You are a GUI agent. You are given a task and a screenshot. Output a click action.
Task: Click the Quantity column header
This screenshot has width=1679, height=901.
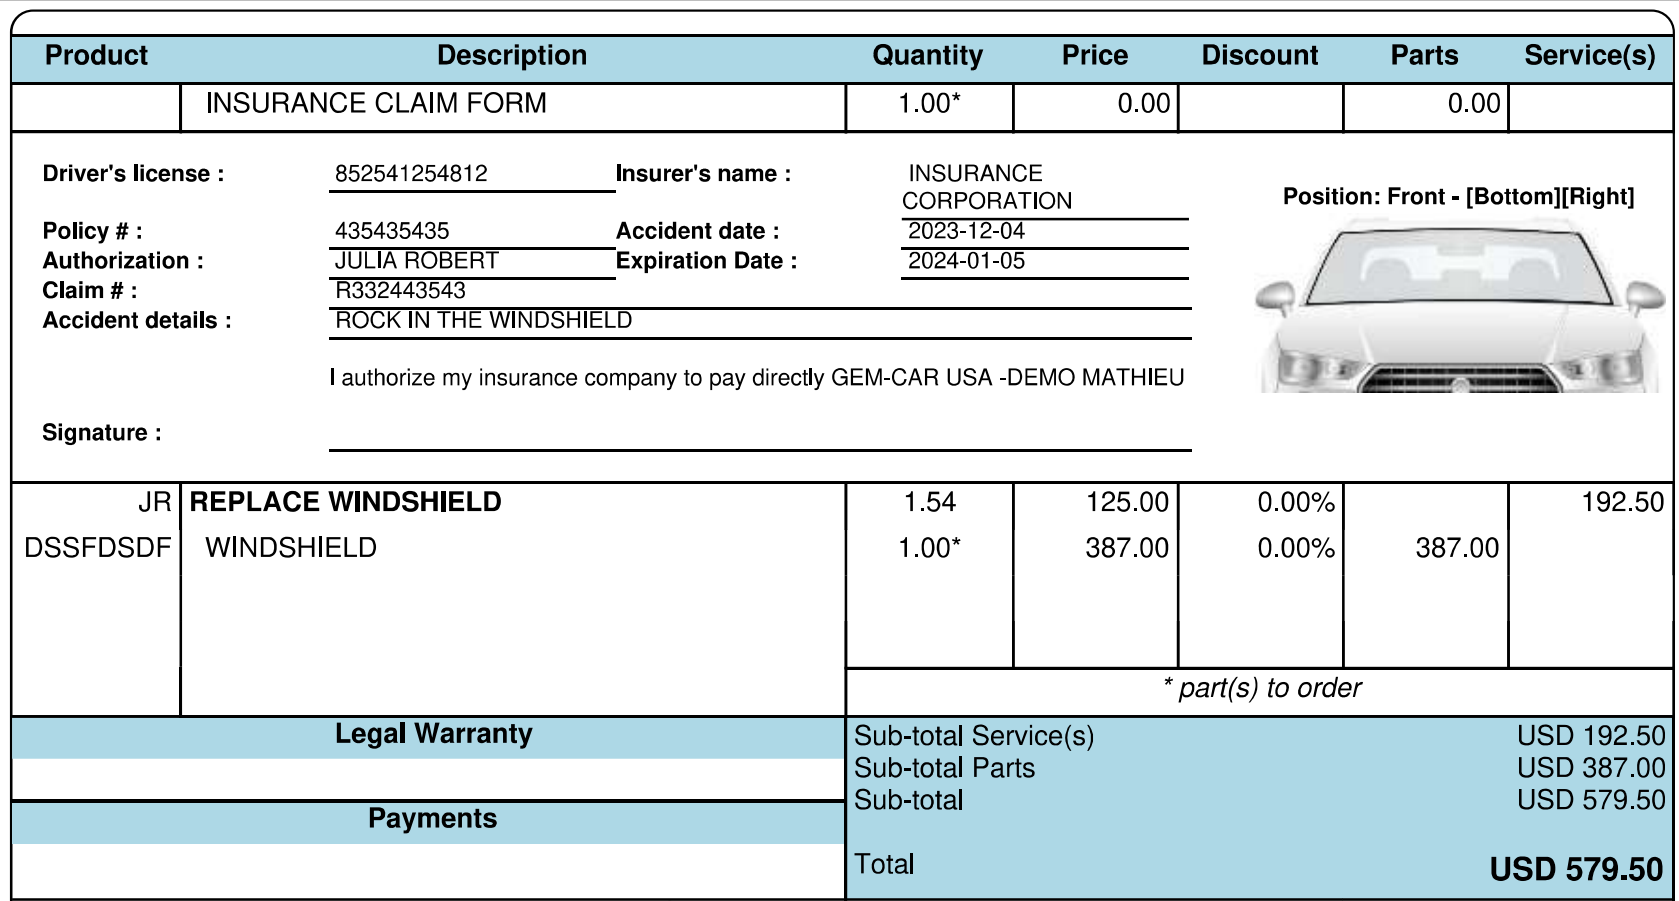(x=927, y=56)
